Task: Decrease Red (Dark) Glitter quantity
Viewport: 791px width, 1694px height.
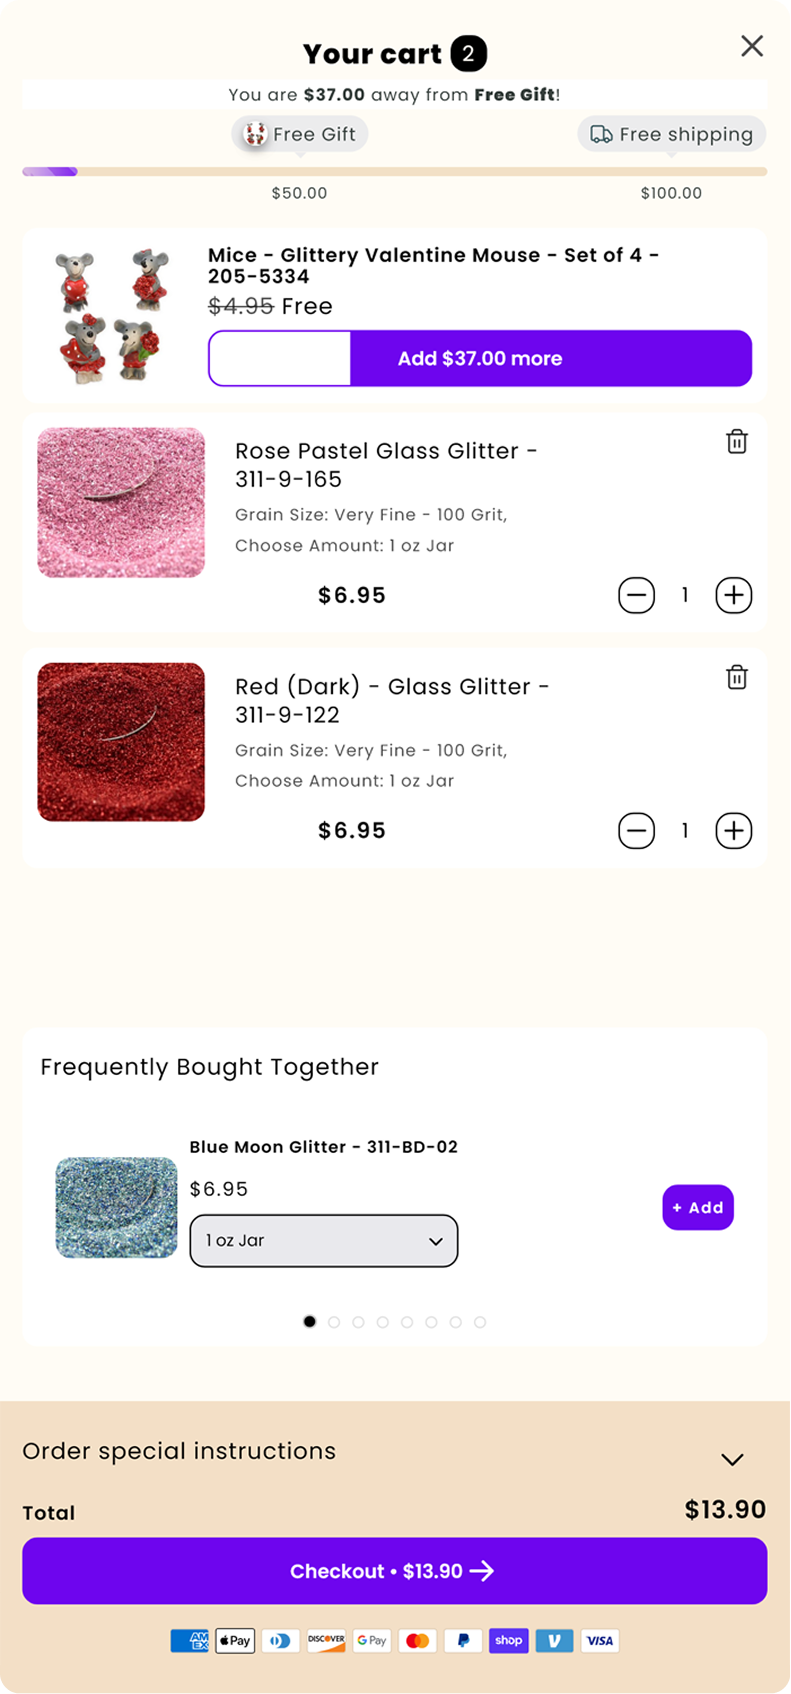Action: [x=636, y=831]
